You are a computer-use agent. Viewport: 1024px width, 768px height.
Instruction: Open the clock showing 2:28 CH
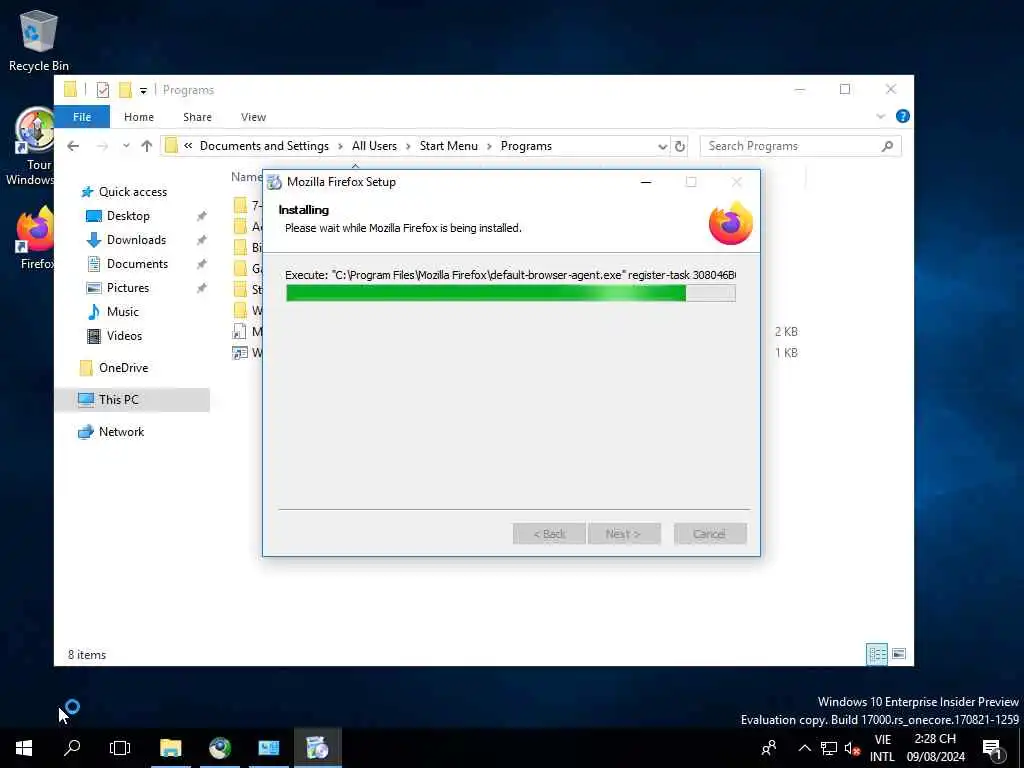point(935,748)
